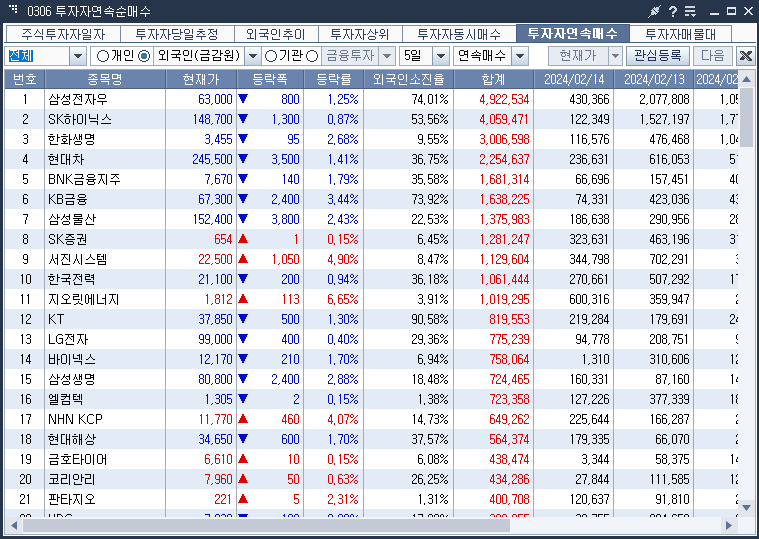The width and height of the screenshot is (759, 539).
Task: Click the horizontal scrollbar thumb
Action: tap(266, 525)
